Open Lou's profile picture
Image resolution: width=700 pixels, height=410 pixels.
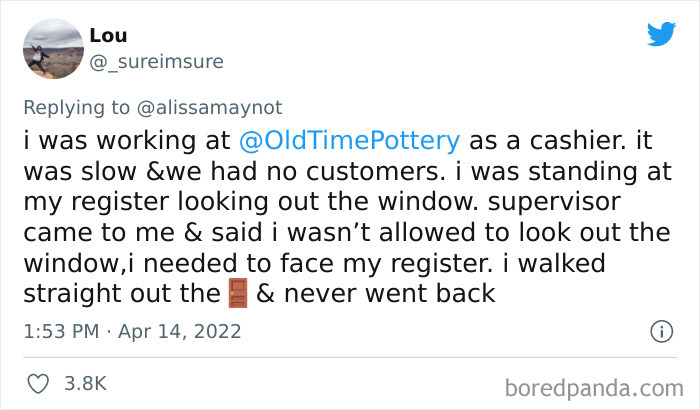51,49
